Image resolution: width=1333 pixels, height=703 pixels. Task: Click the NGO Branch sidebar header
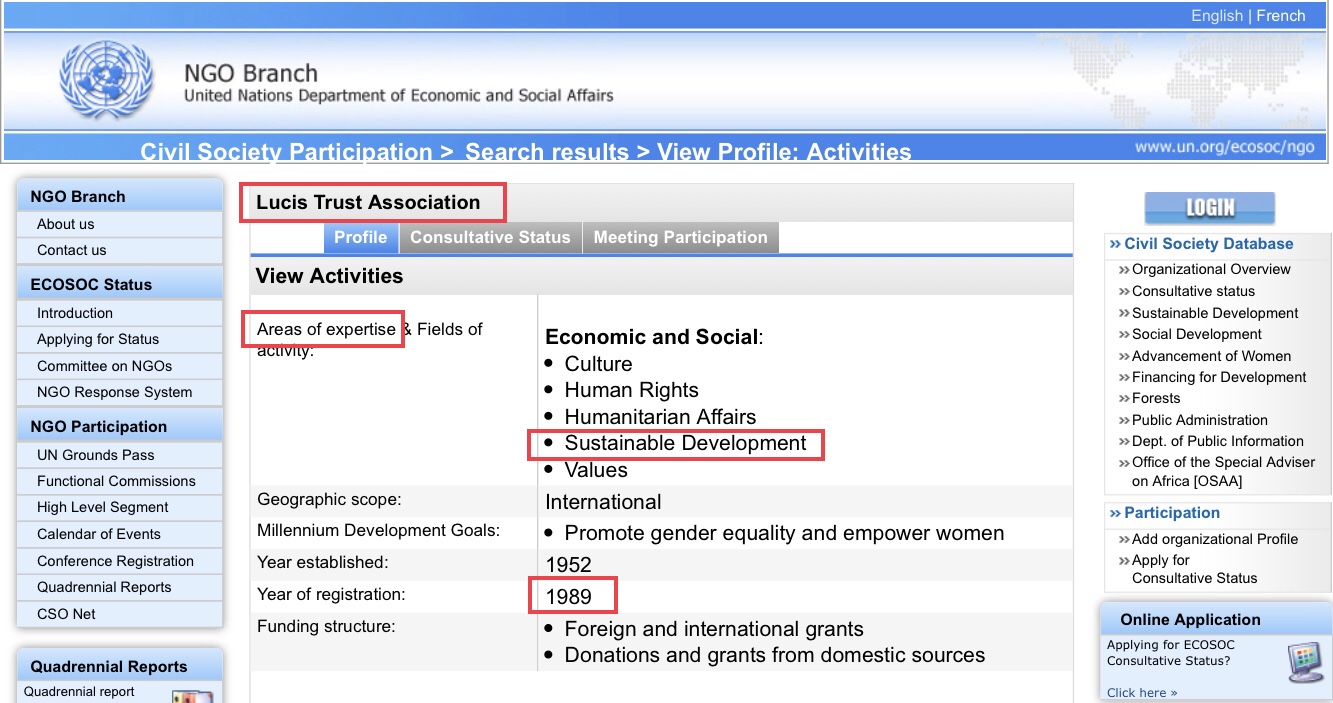[120, 196]
